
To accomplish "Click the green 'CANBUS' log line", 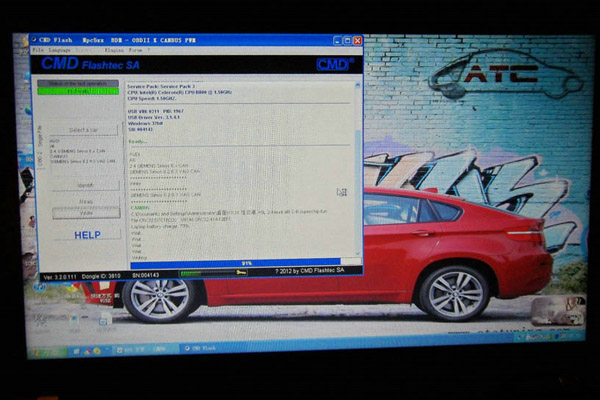I will [x=140, y=207].
